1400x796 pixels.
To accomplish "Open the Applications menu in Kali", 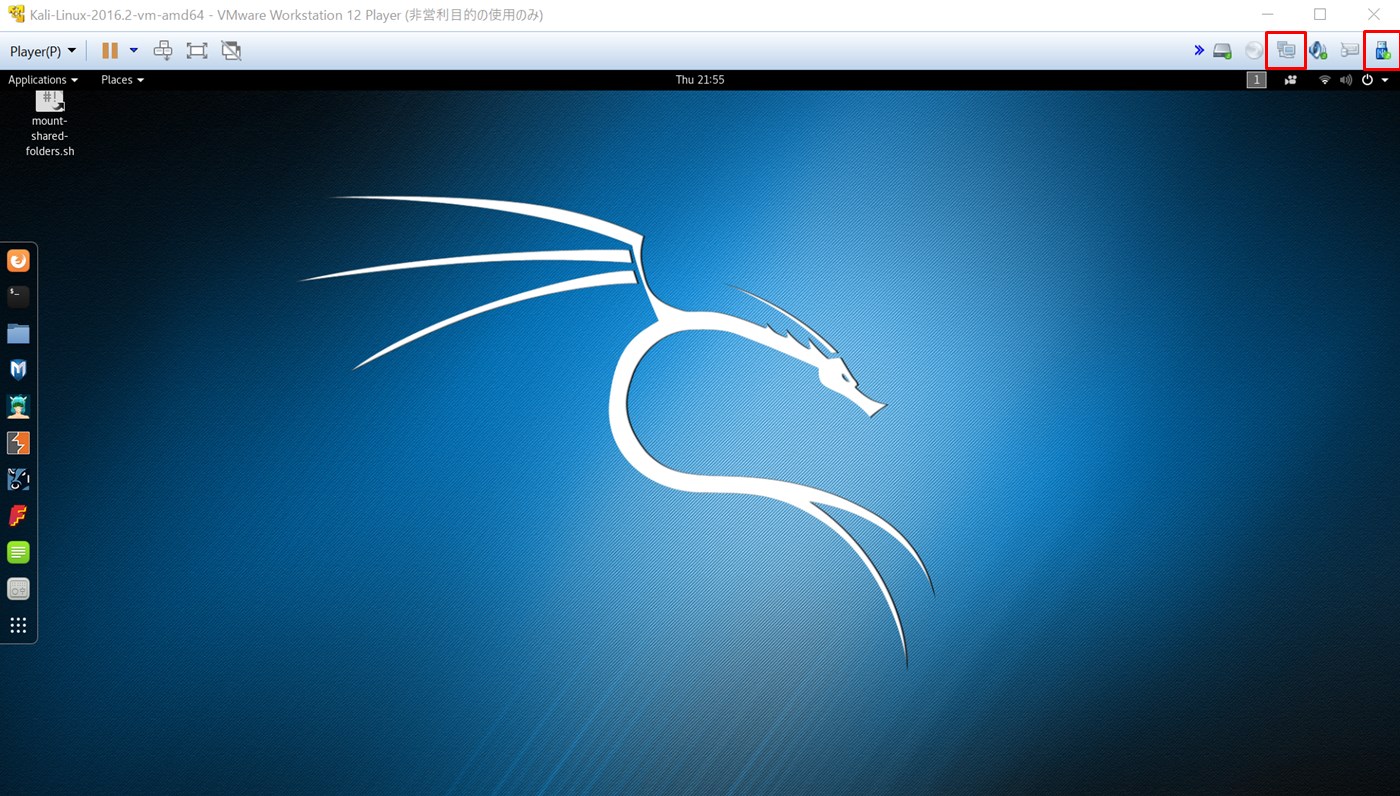I will point(43,80).
